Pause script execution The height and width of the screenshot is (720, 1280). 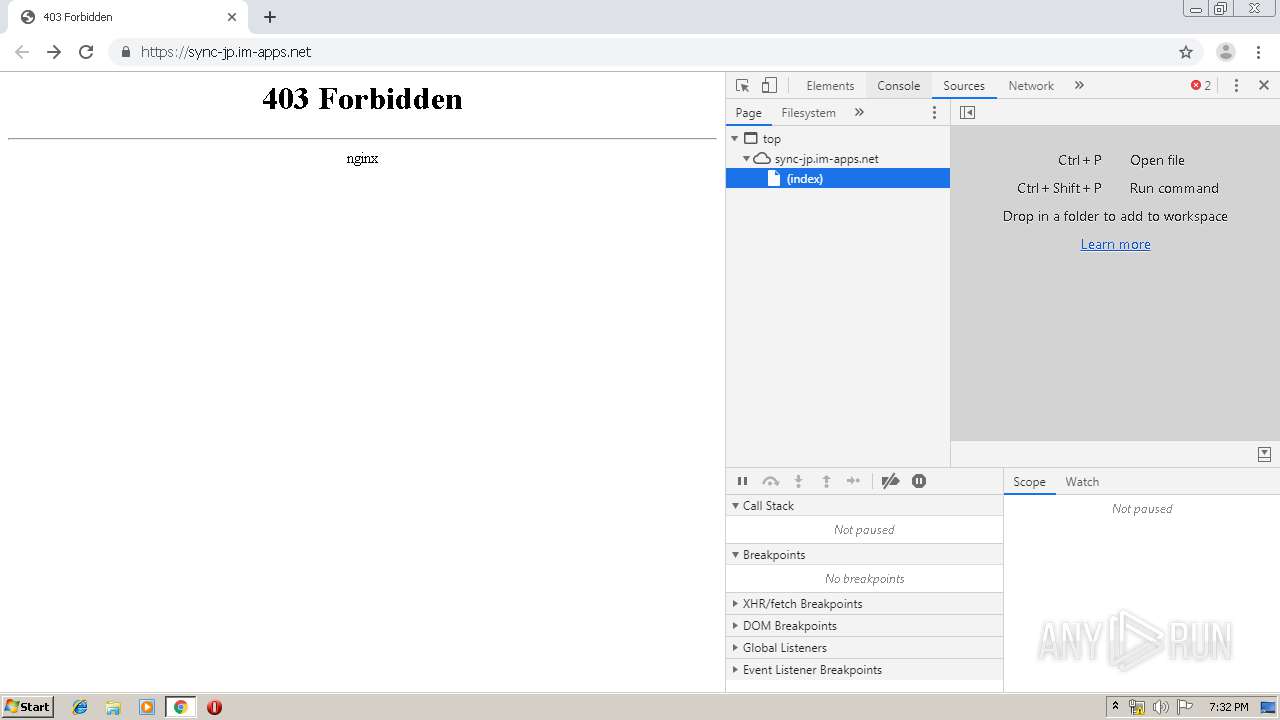coord(742,481)
